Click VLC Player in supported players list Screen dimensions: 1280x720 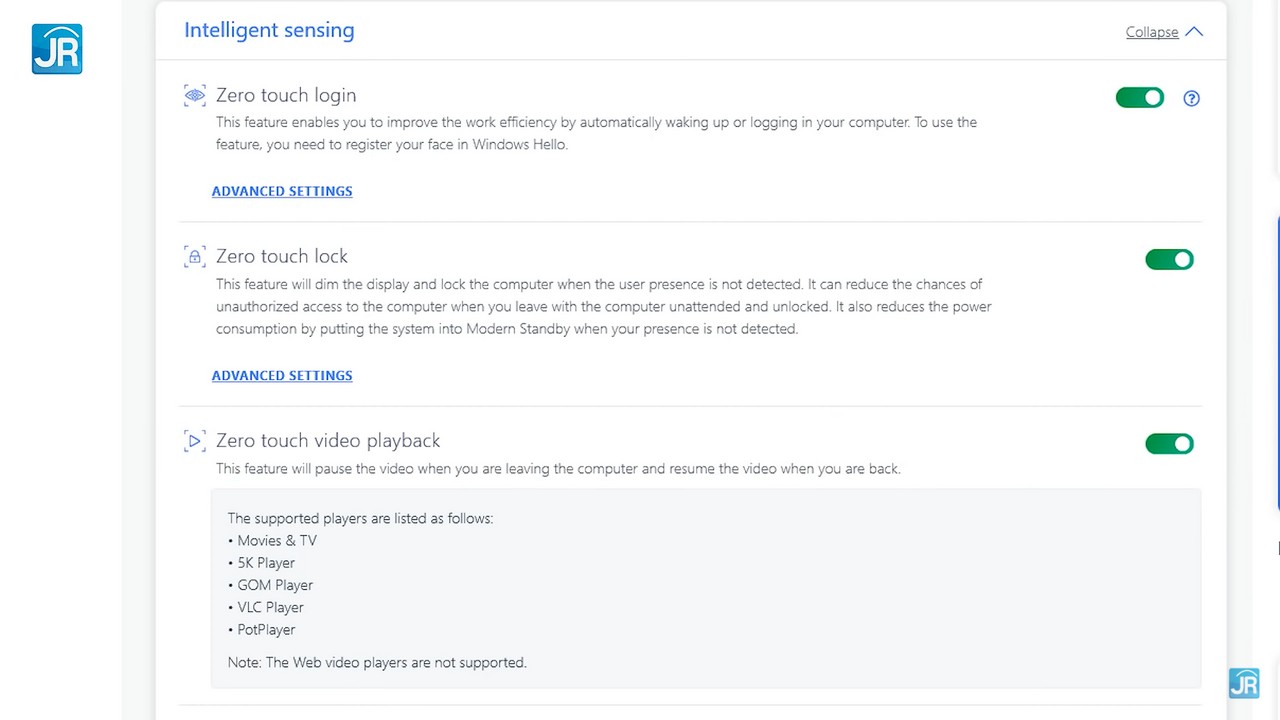(270, 607)
